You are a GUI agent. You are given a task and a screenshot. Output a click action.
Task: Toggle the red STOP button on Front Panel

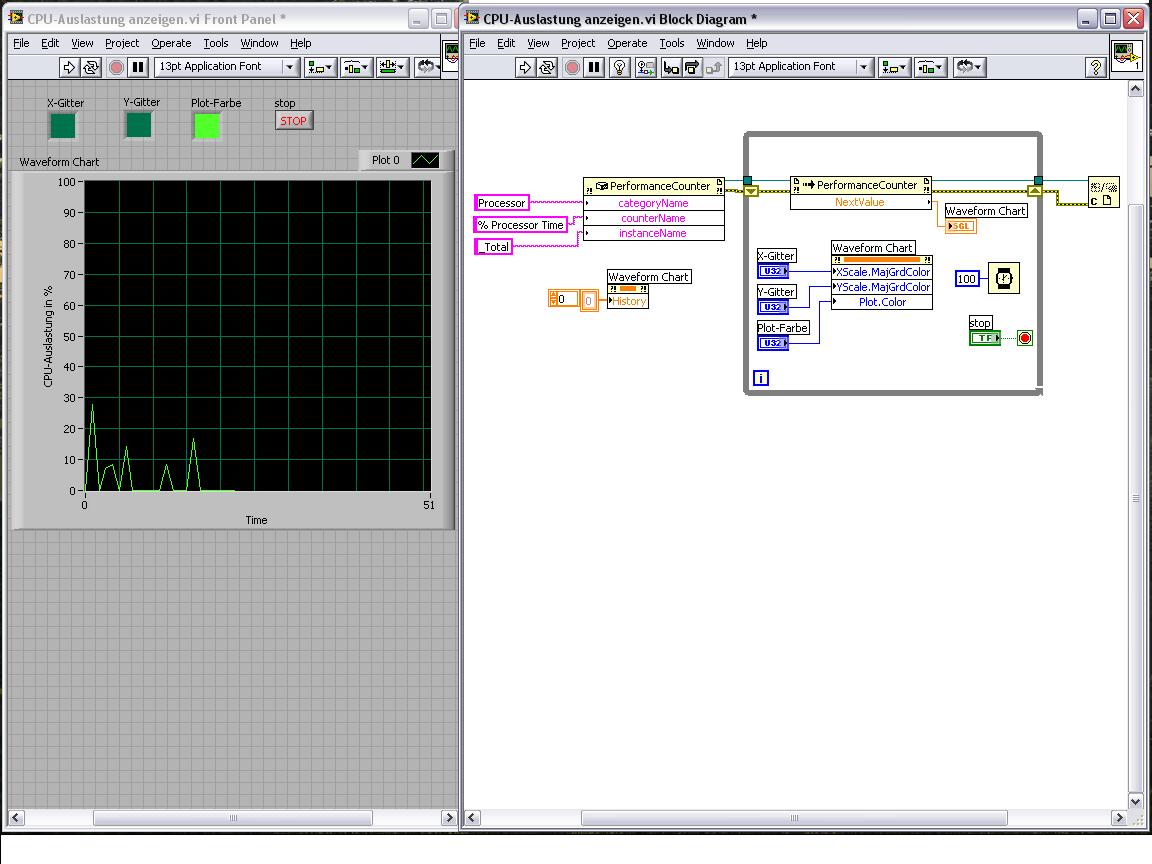[x=293, y=121]
